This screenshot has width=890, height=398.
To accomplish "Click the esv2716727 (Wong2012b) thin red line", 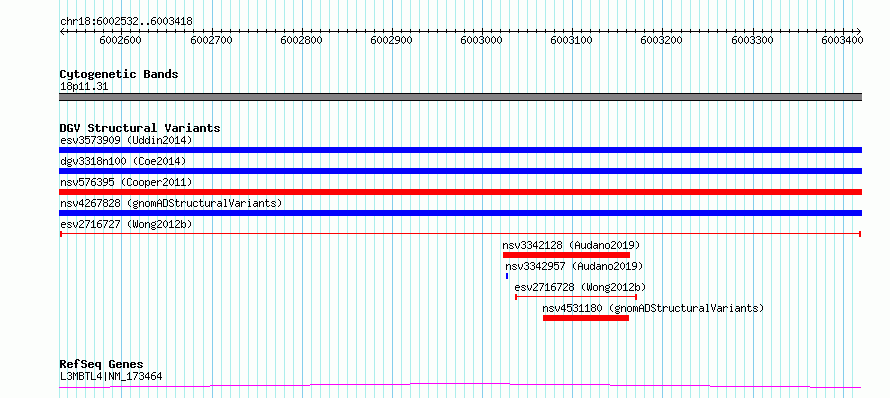I will point(460,234).
